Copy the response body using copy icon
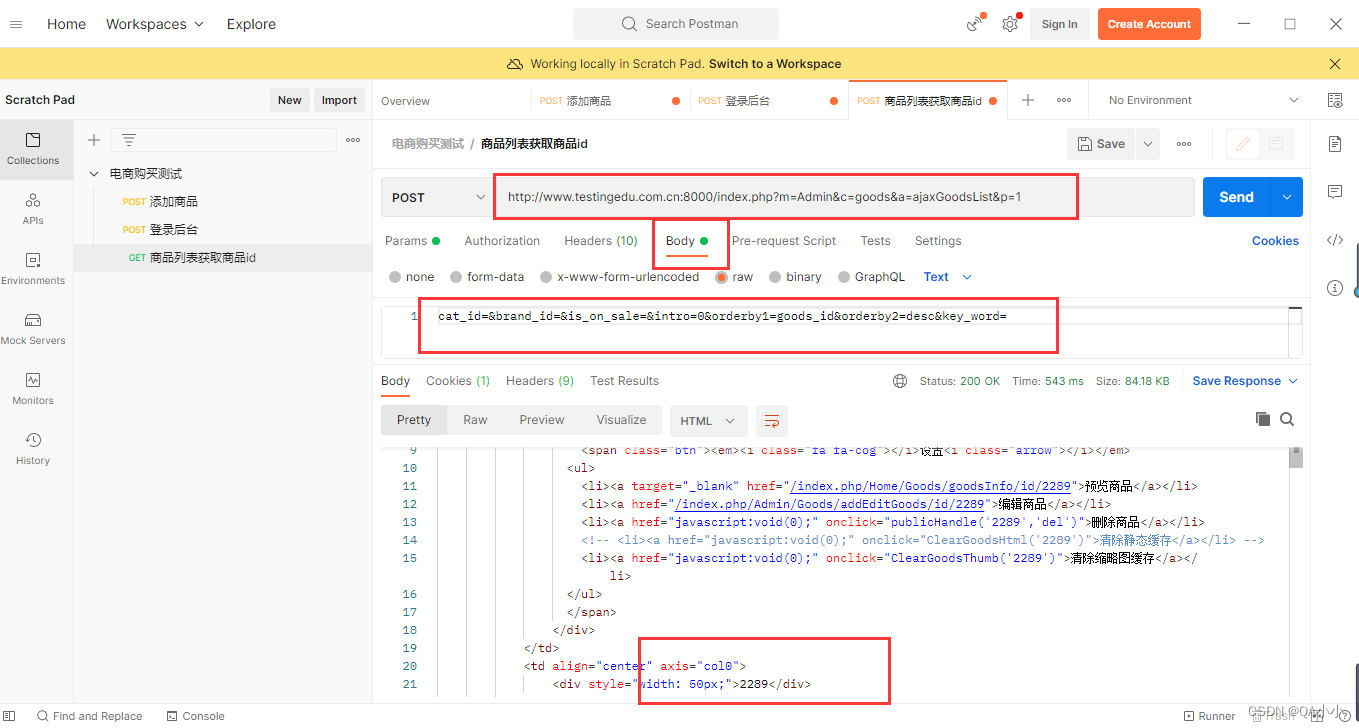The width and height of the screenshot is (1359, 728). click(1262, 419)
